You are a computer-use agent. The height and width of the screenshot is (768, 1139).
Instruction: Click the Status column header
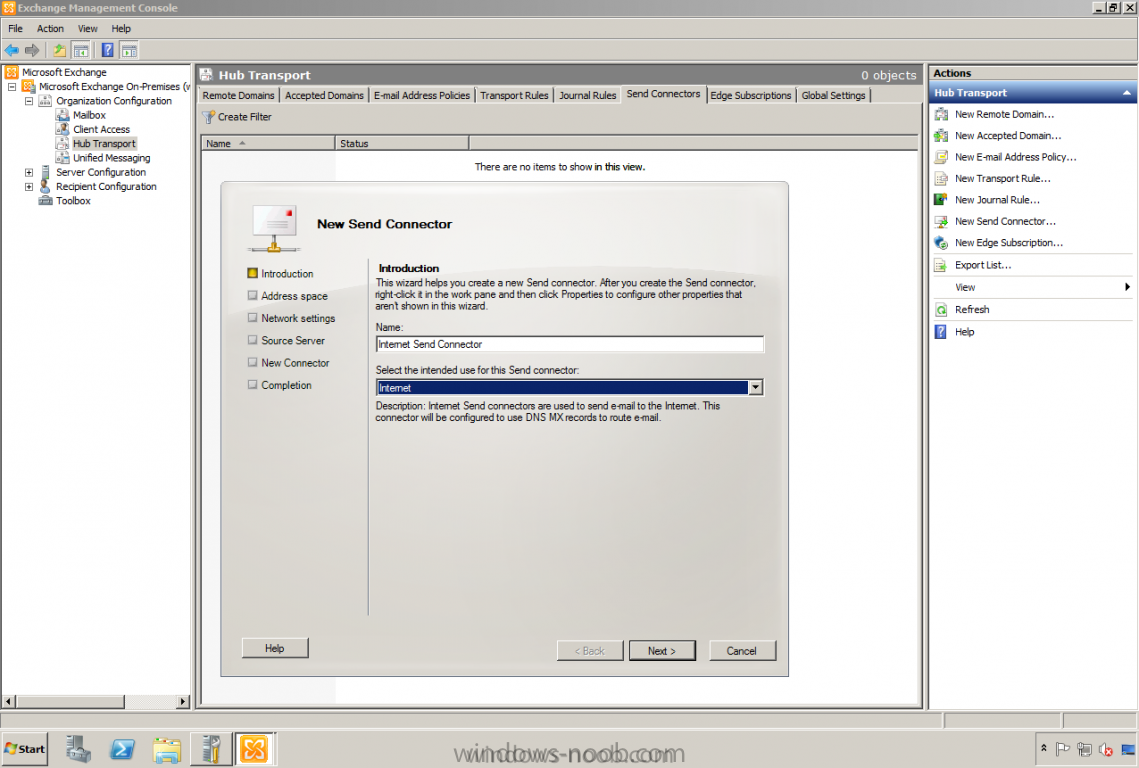pyautogui.click(x=402, y=143)
